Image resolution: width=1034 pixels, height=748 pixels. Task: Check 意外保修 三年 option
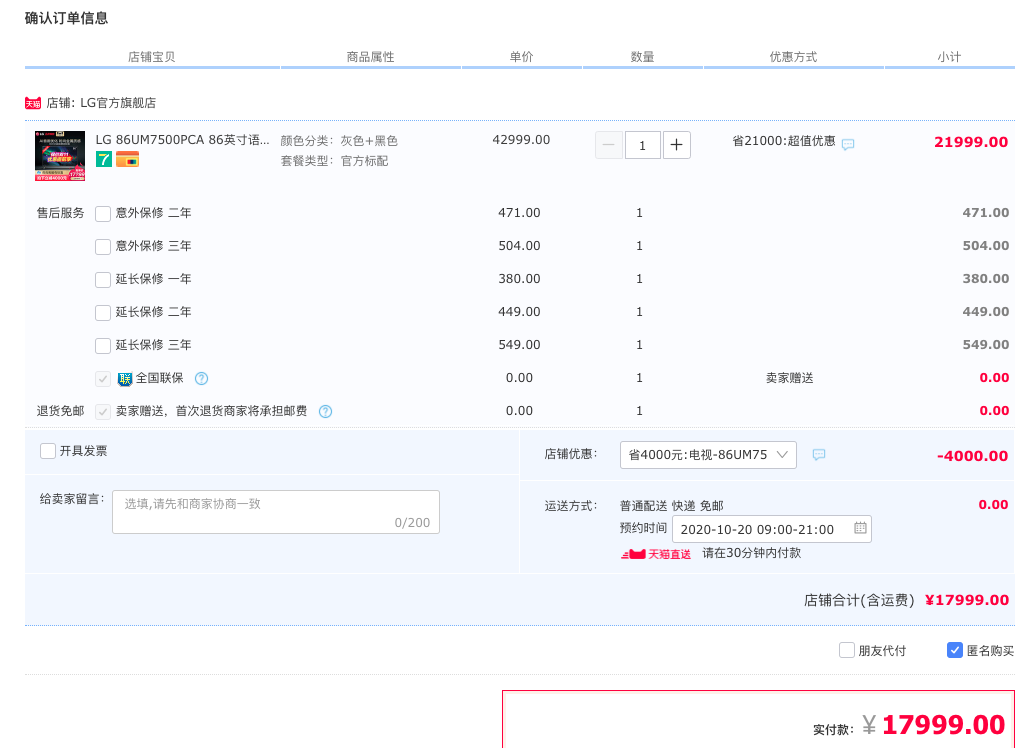click(103, 247)
